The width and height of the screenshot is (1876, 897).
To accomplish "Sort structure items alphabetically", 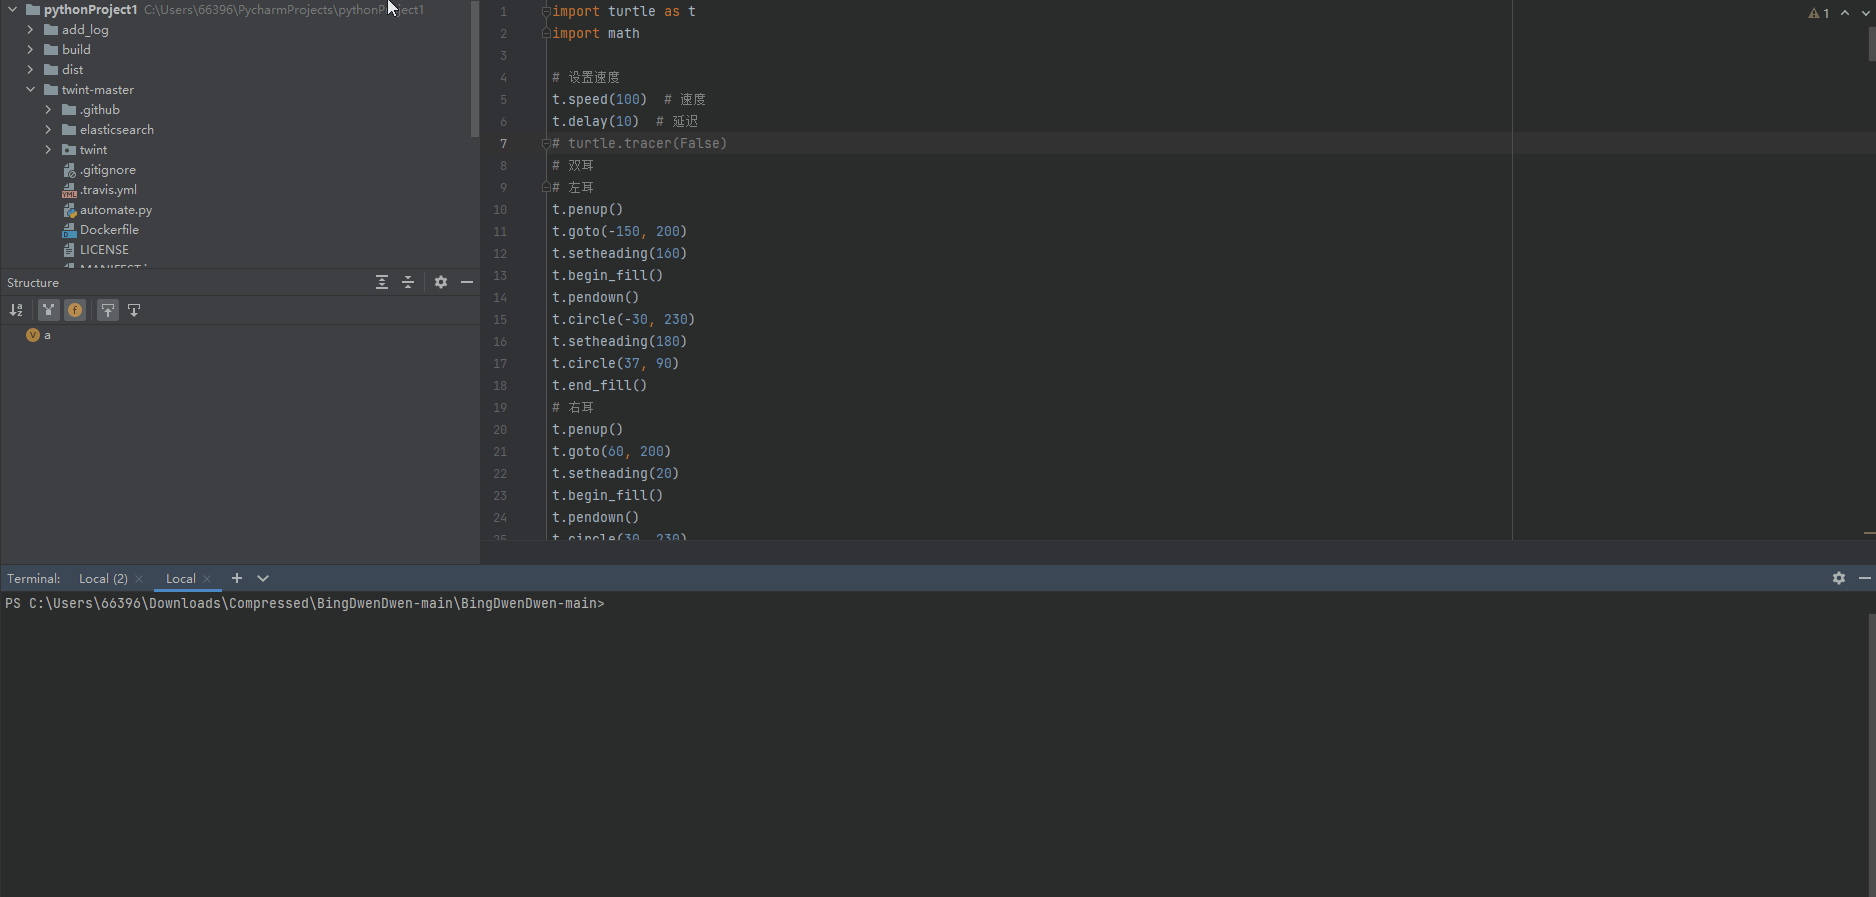I will (x=16, y=310).
